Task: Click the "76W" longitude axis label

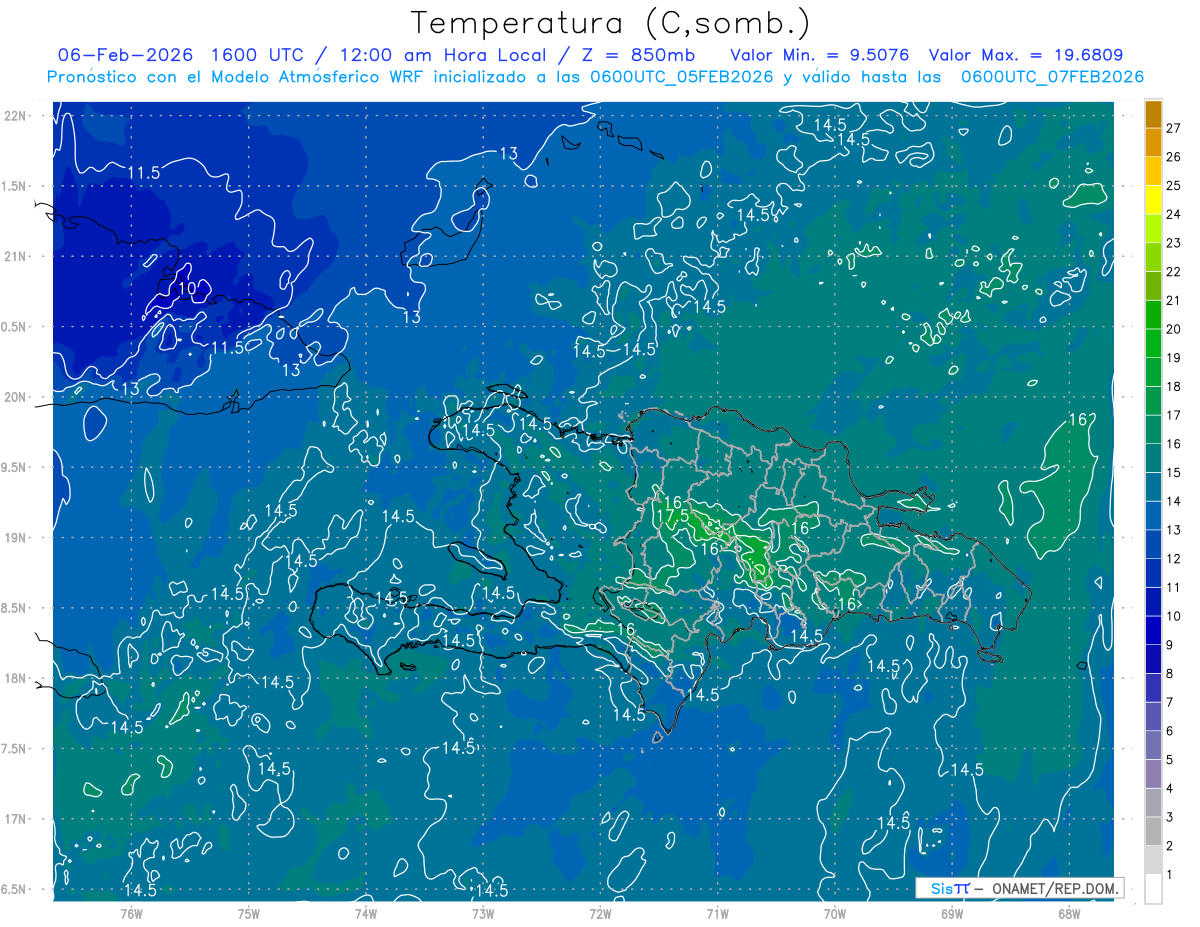Action: 131,913
